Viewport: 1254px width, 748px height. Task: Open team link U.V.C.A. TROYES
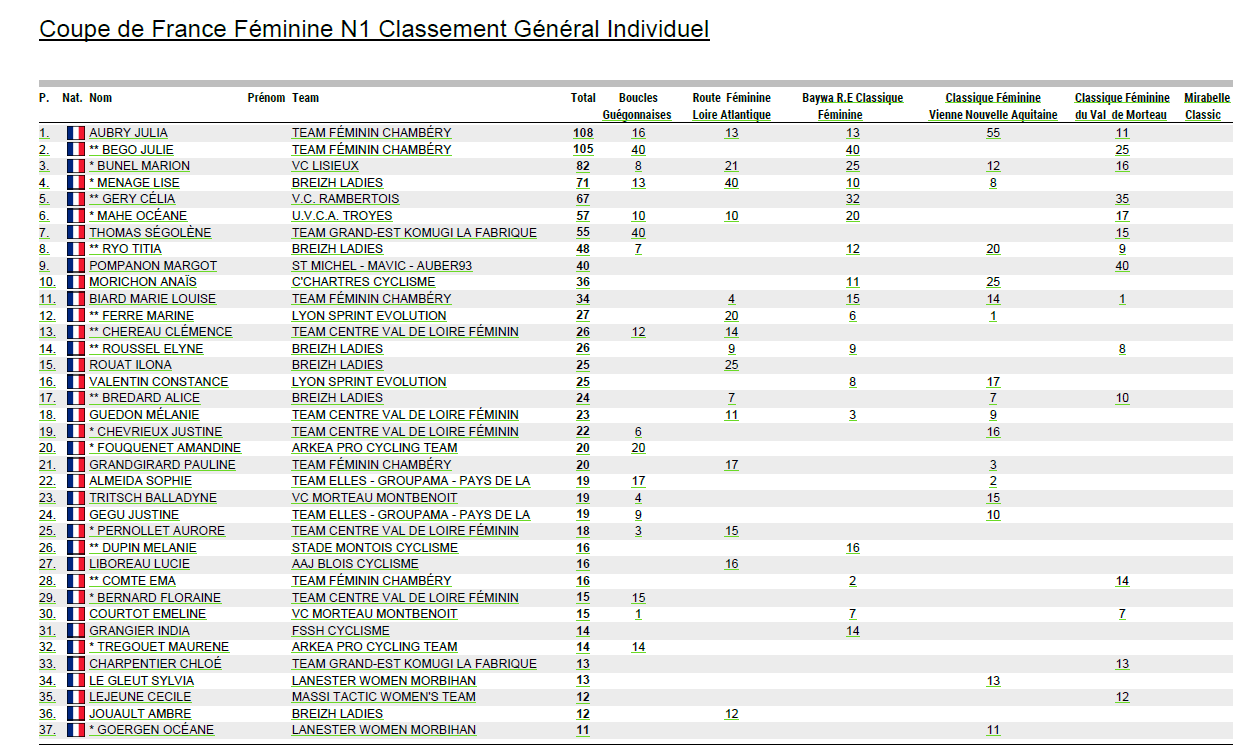point(342,216)
